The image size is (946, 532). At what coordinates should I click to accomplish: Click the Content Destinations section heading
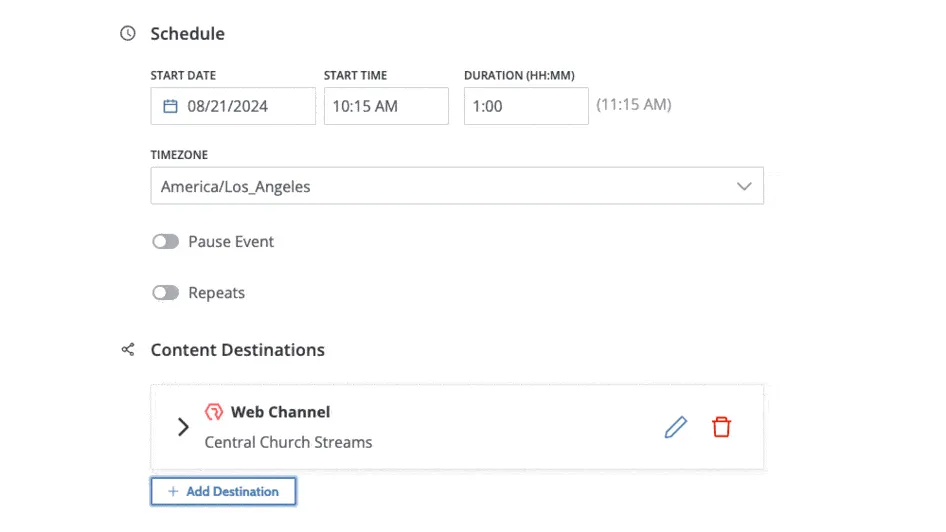[237, 349]
